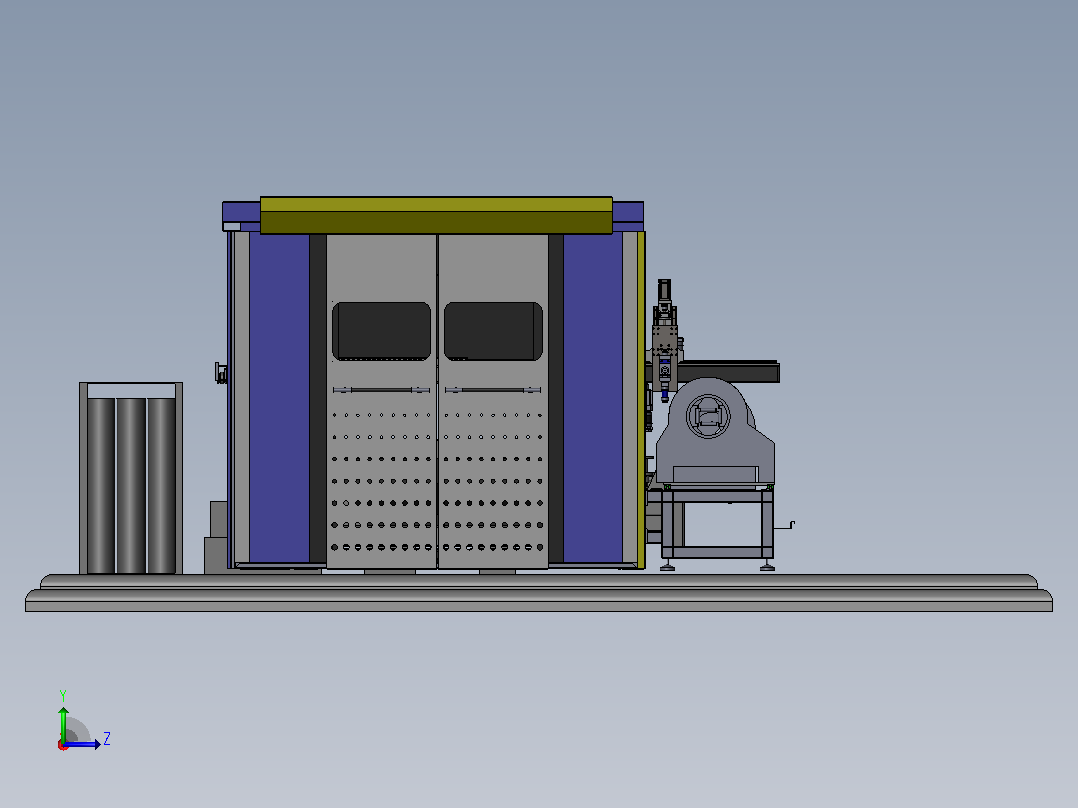Select the horizontal dark beam beside the tool head

[x=730, y=371]
